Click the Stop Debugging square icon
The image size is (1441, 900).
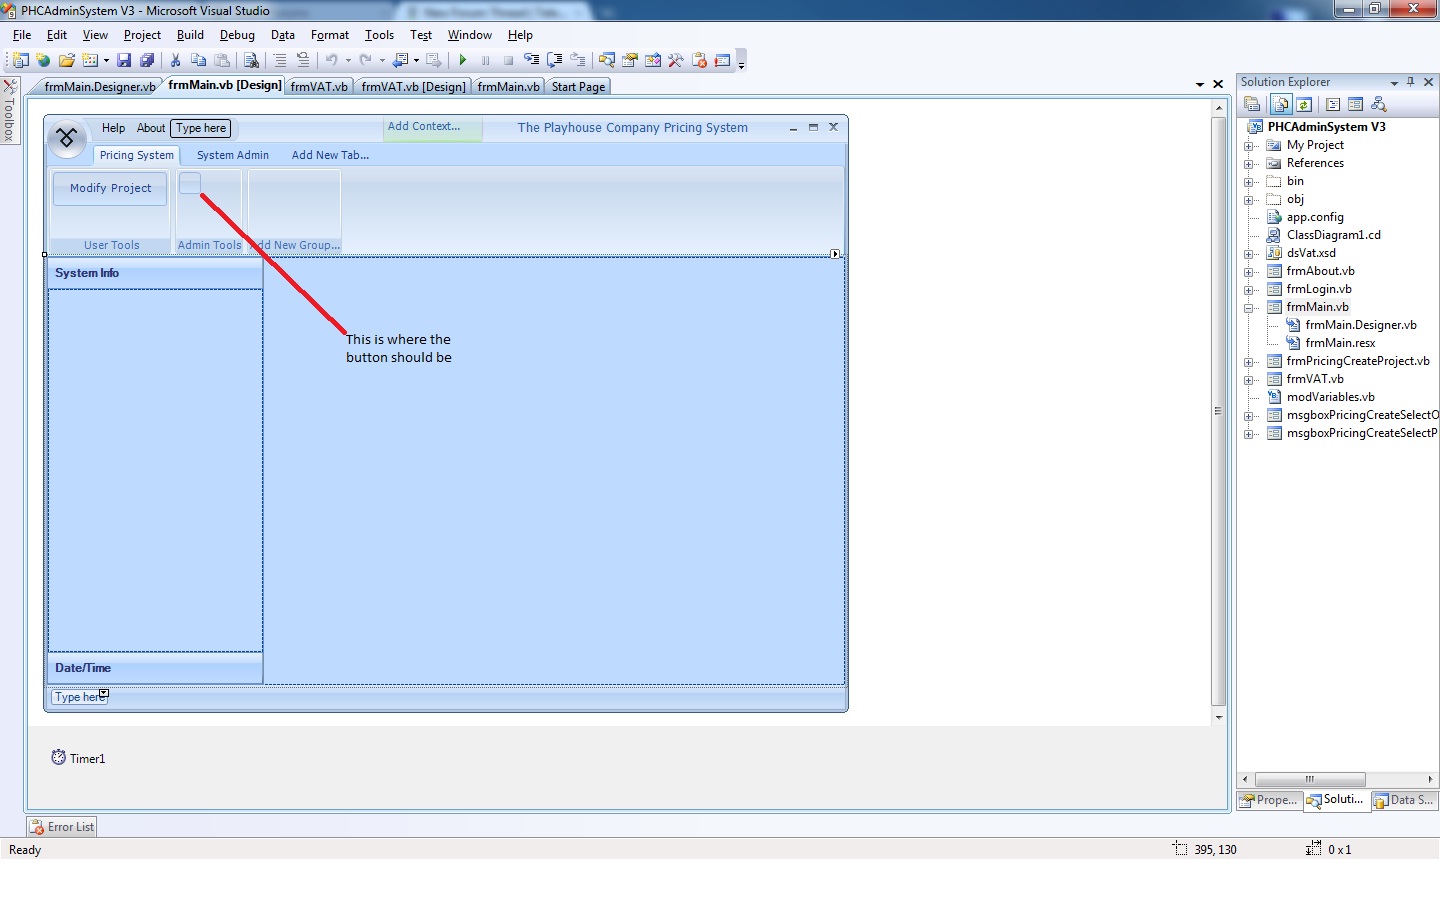[x=508, y=60]
